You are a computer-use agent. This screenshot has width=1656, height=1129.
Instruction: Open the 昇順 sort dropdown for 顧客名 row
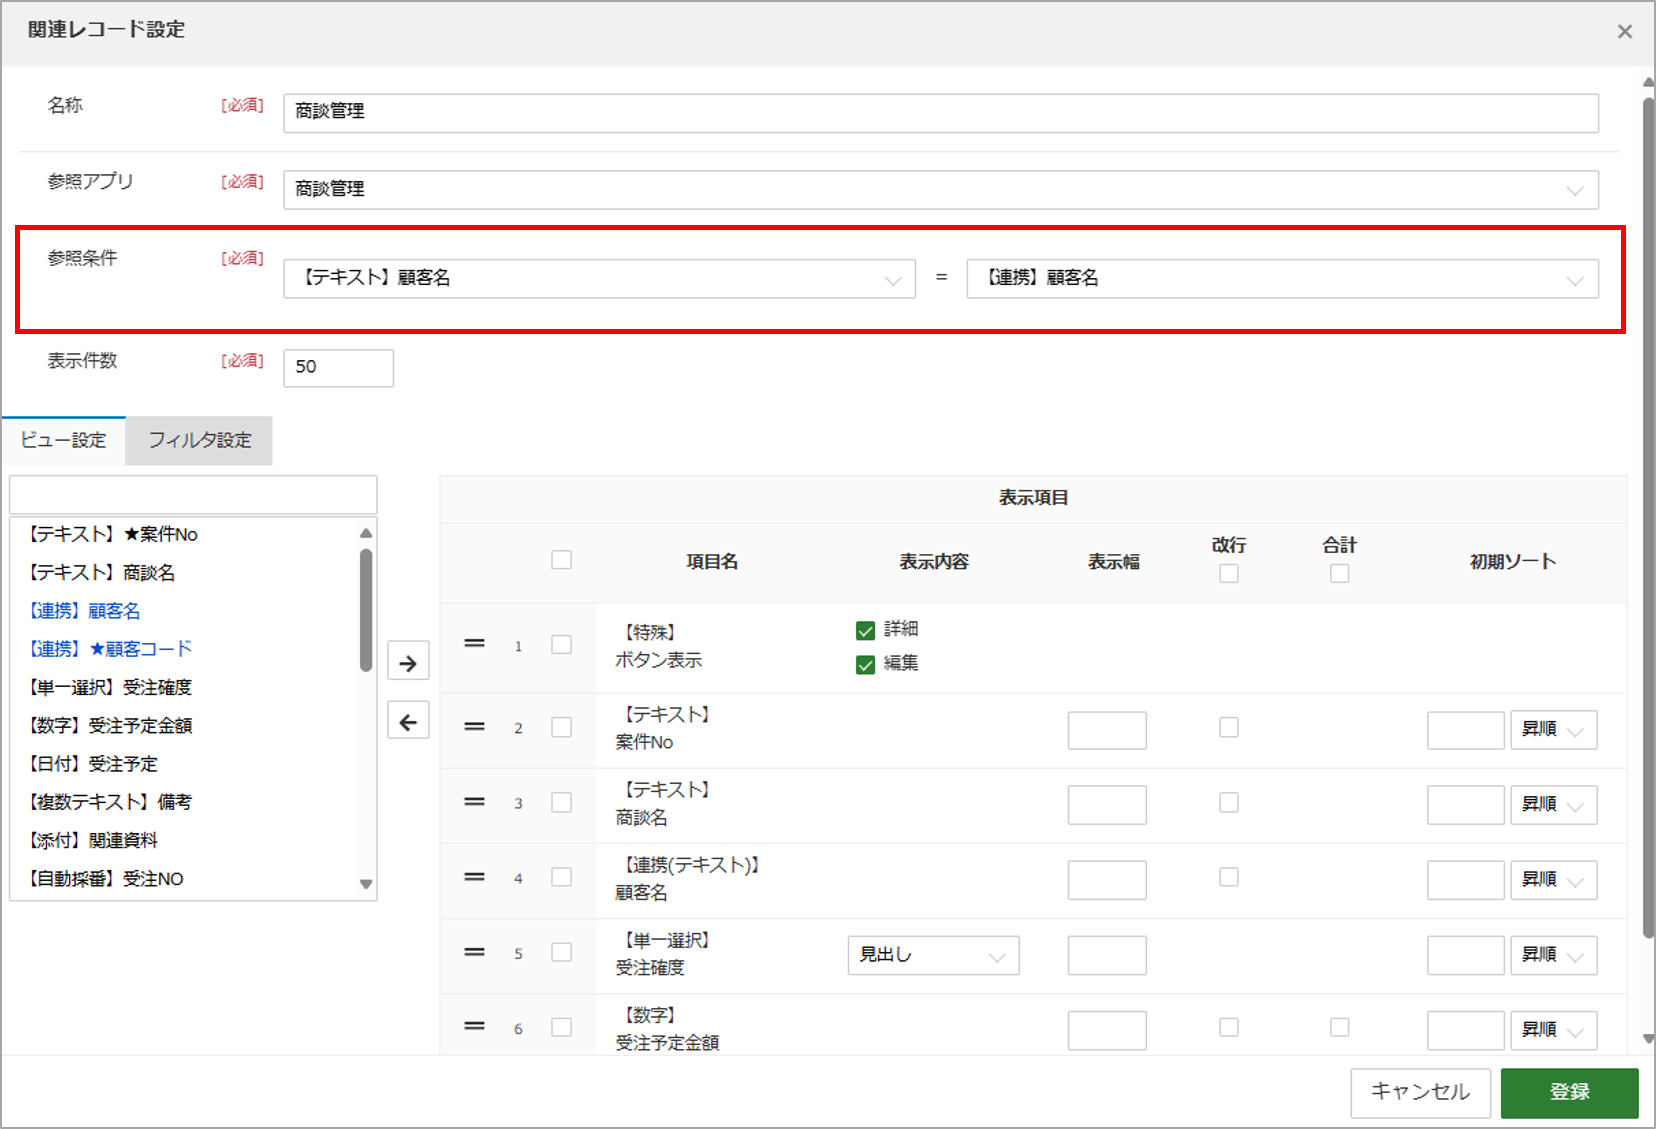pyautogui.click(x=1553, y=880)
